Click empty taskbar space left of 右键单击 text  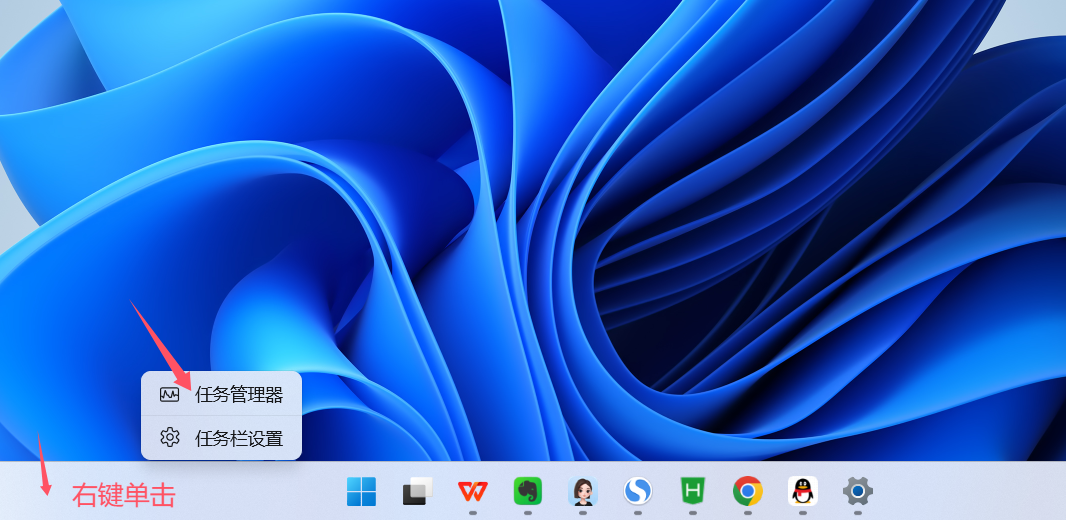(x=20, y=495)
